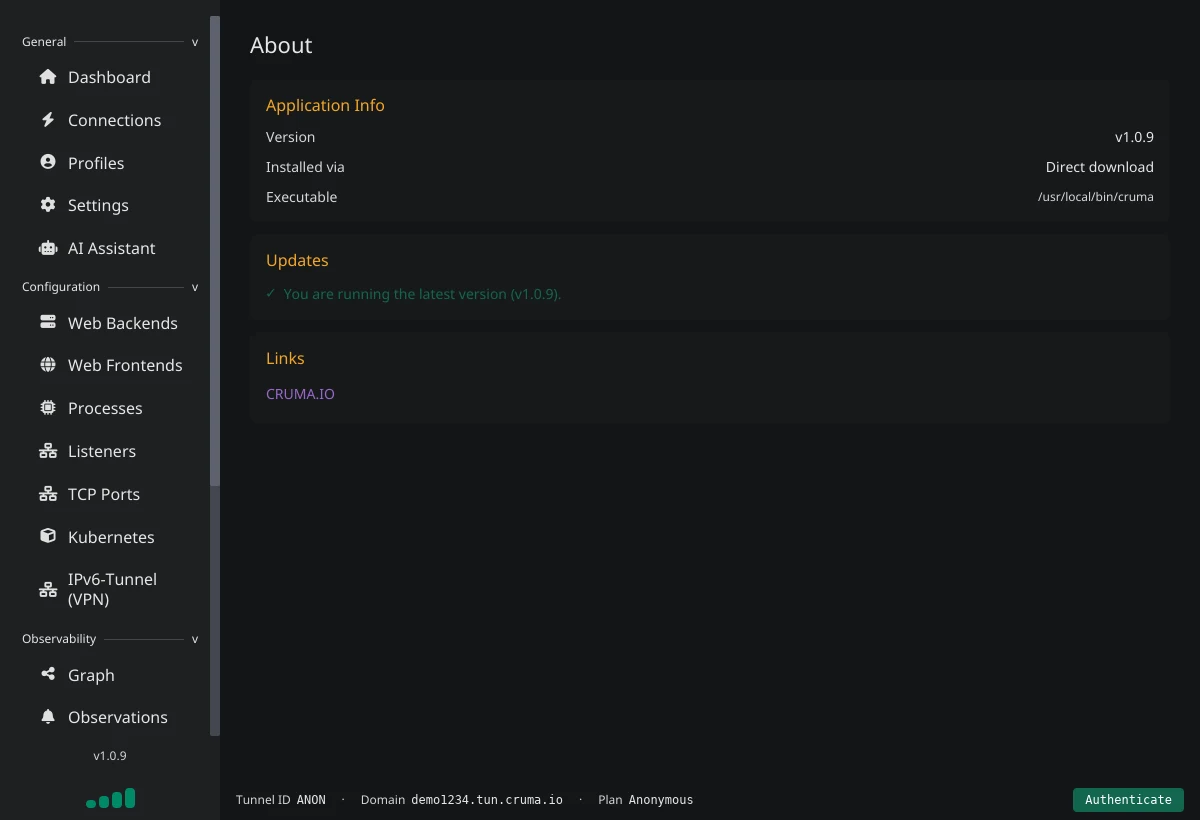1200x820 pixels.
Task: Click the Links section heading
Action: click(285, 358)
